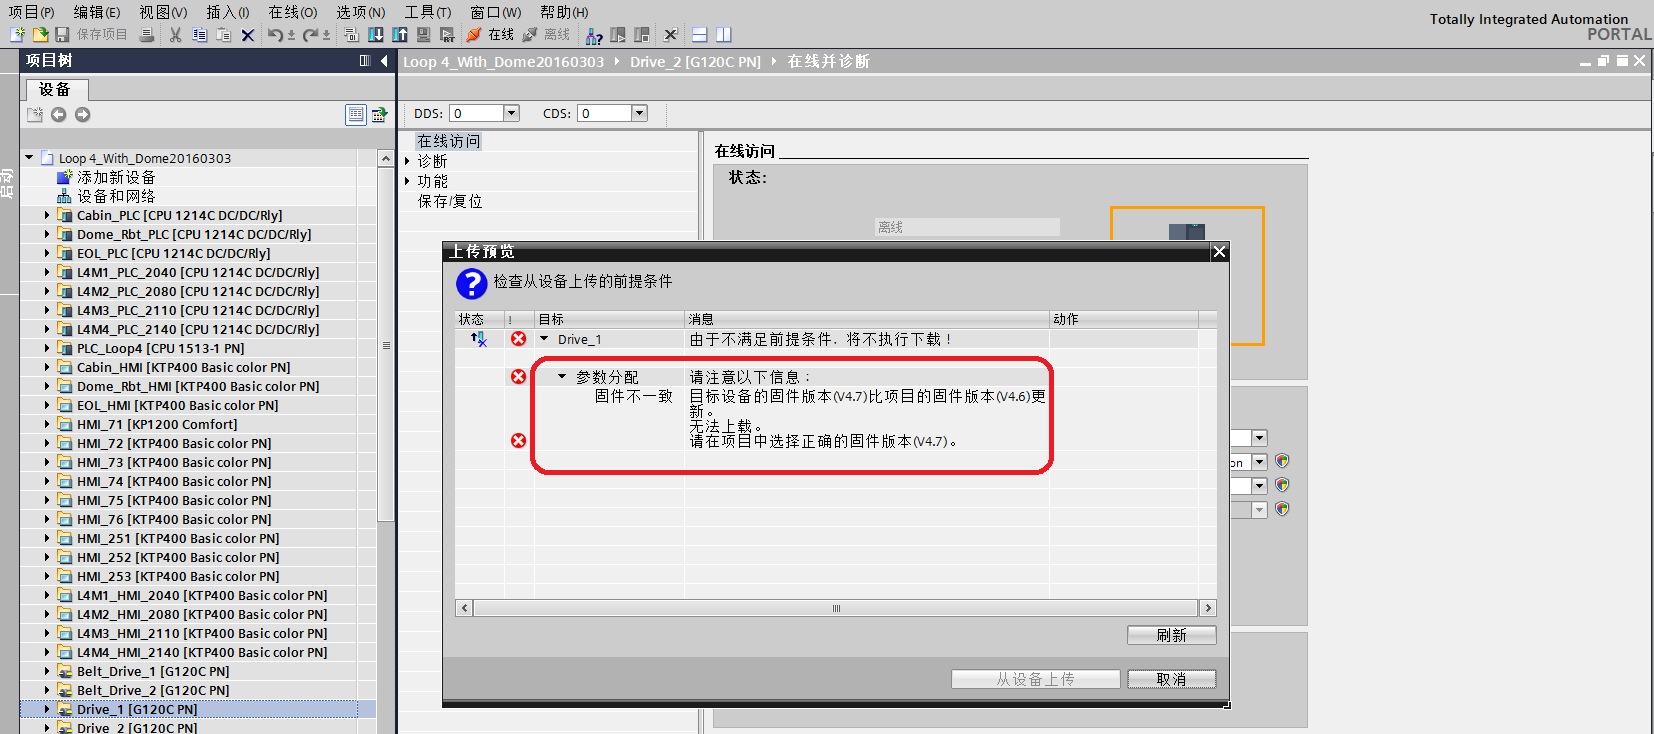Open the 编辑(E) menu
Image resolution: width=1654 pixels, height=734 pixels.
point(96,12)
